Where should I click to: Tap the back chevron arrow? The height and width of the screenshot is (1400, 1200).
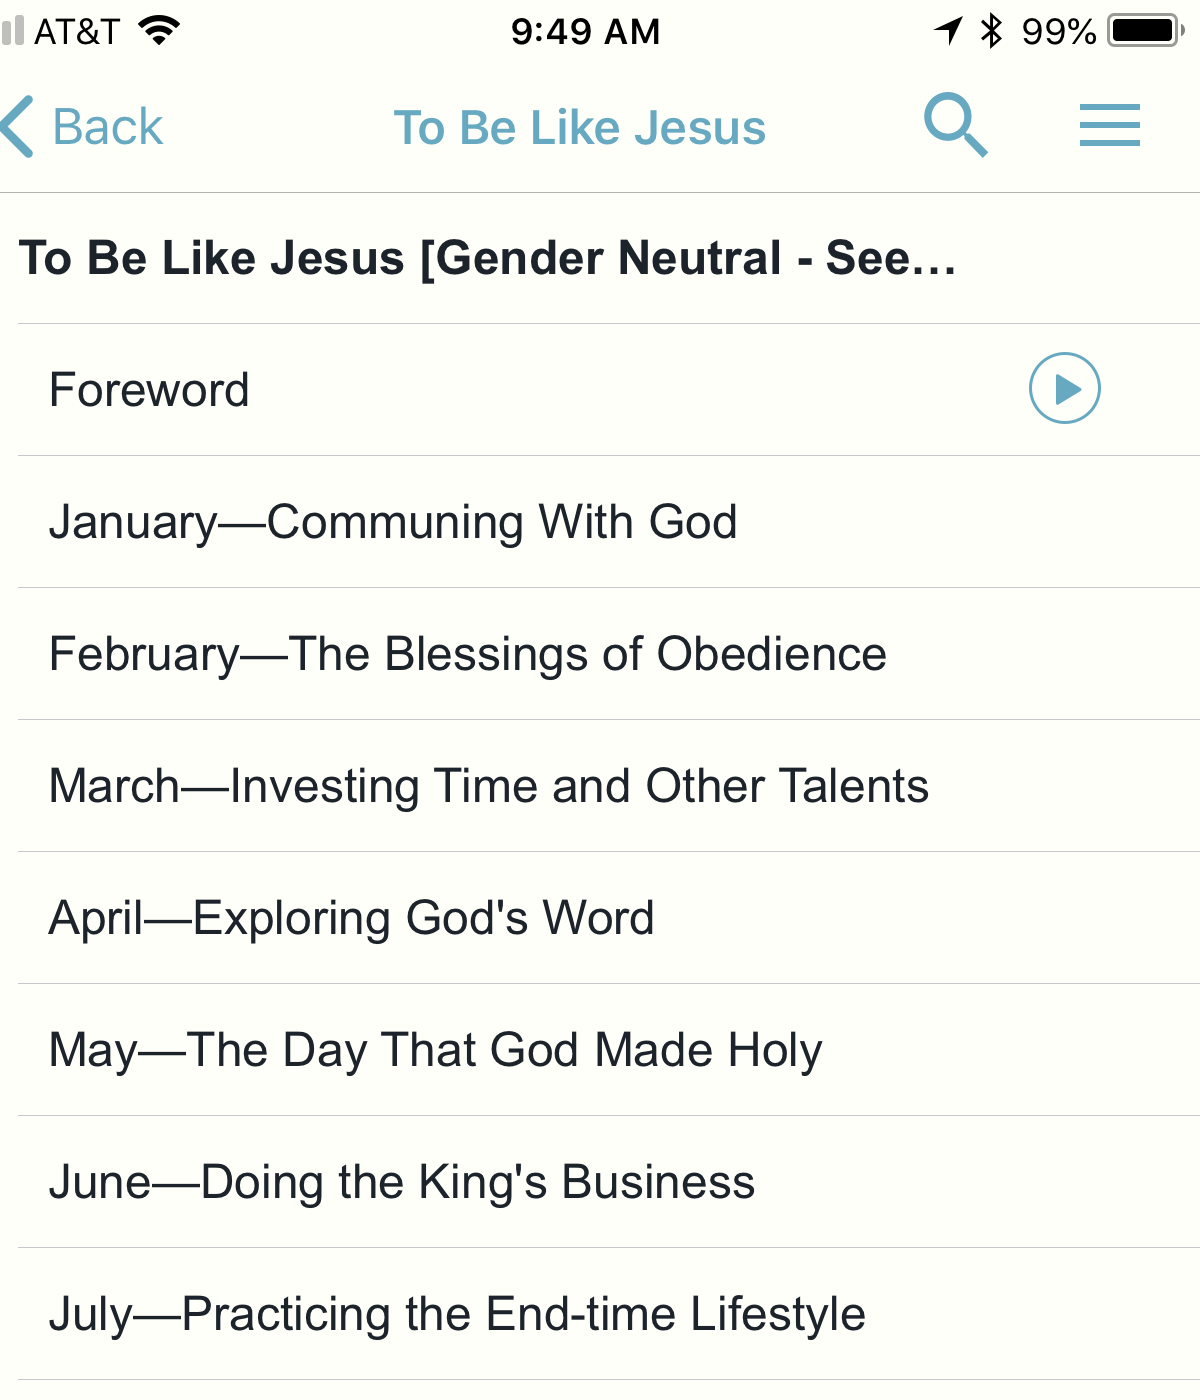coord(19,127)
